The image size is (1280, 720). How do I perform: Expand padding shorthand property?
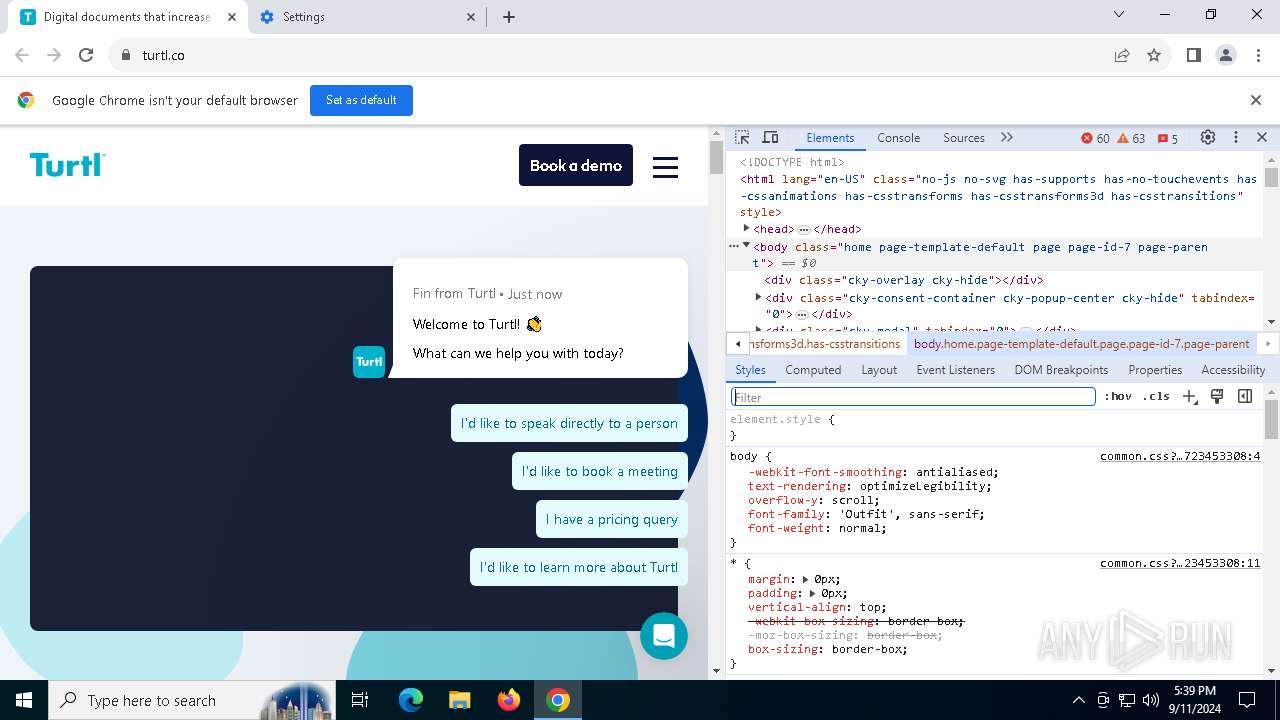[812, 593]
